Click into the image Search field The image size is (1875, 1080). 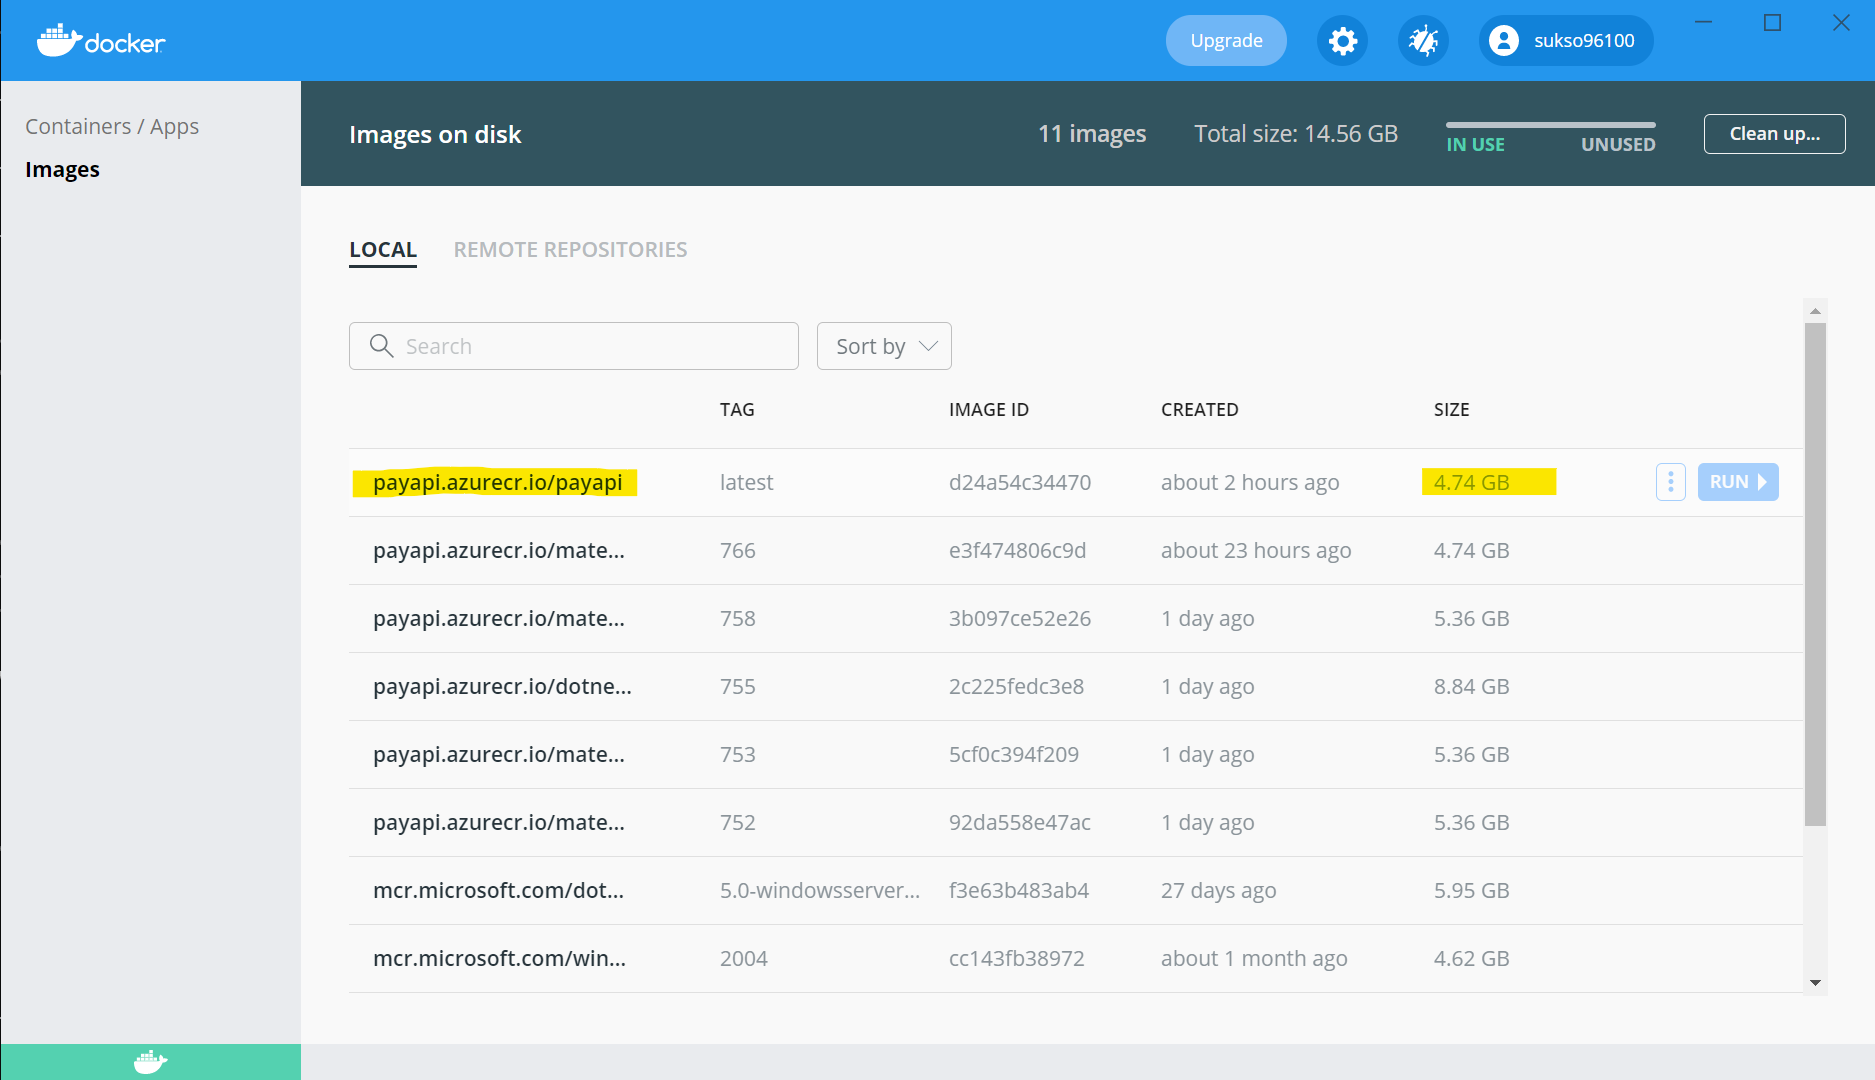pyautogui.click(x=590, y=346)
